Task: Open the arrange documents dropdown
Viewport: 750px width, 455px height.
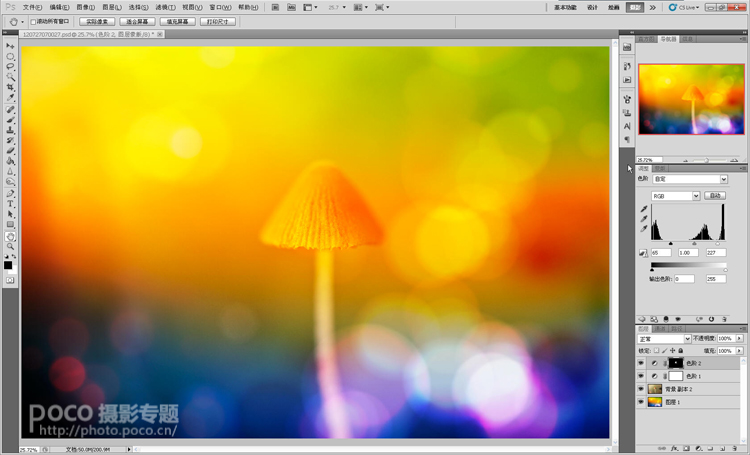Action: point(361,7)
